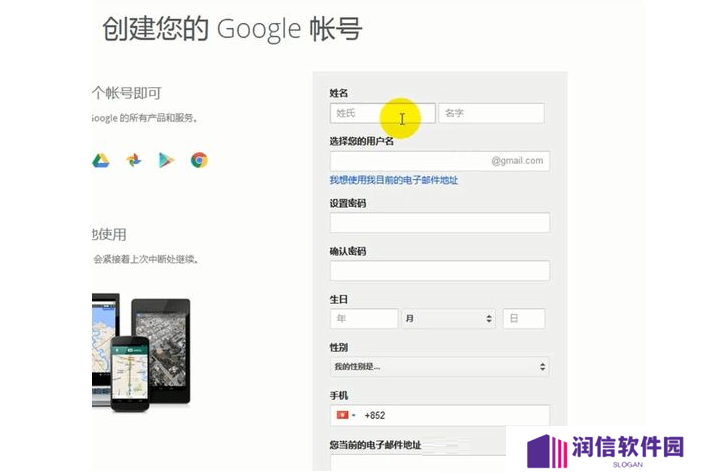Expand the country code flag selector arrow
Viewport: 706px width, 476px height.
point(354,415)
